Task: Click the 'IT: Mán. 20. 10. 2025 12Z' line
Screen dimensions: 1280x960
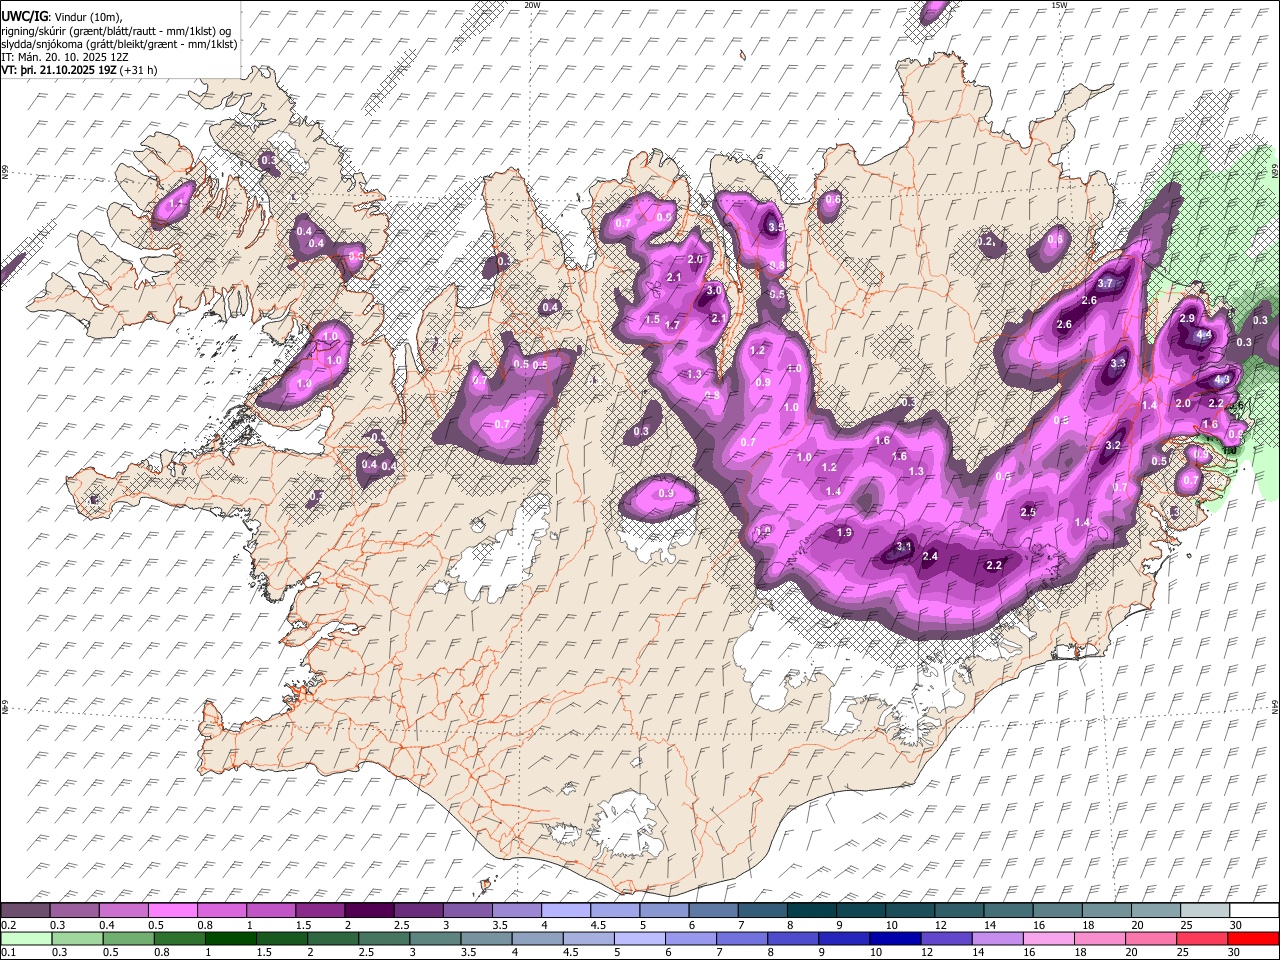Action: pyautogui.click(x=64, y=57)
